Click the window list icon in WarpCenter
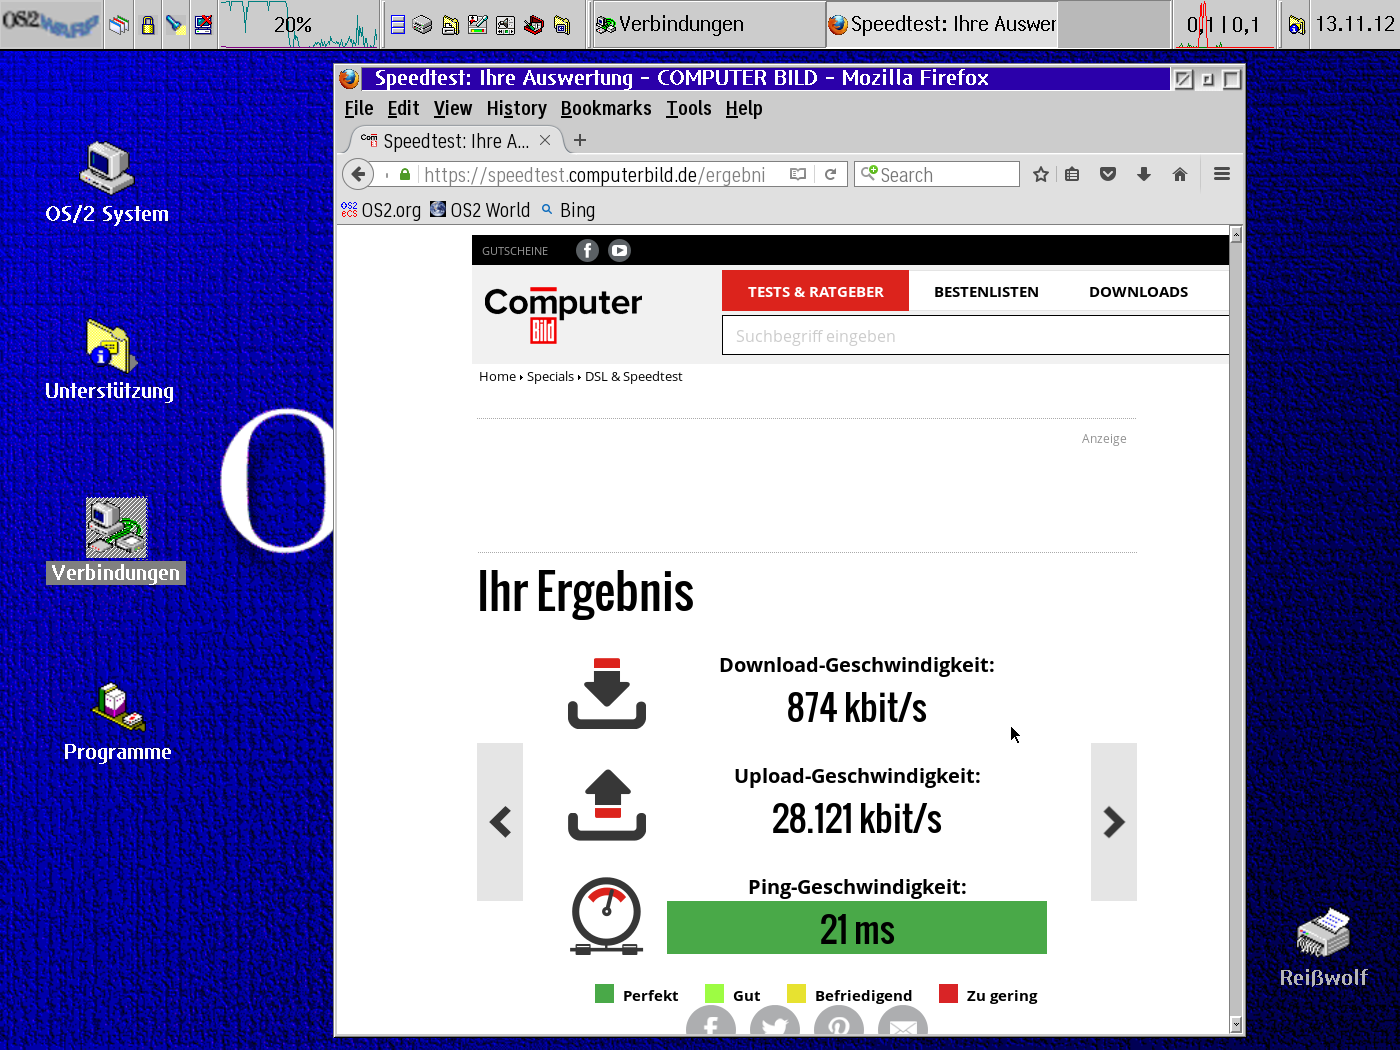The width and height of the screenshot is (1400, 1050). [x=119, y=25]
